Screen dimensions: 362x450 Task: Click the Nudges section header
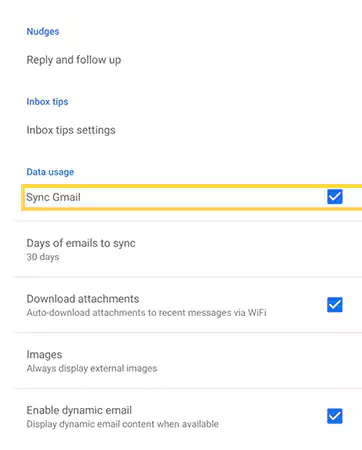[x=43, y=32]
